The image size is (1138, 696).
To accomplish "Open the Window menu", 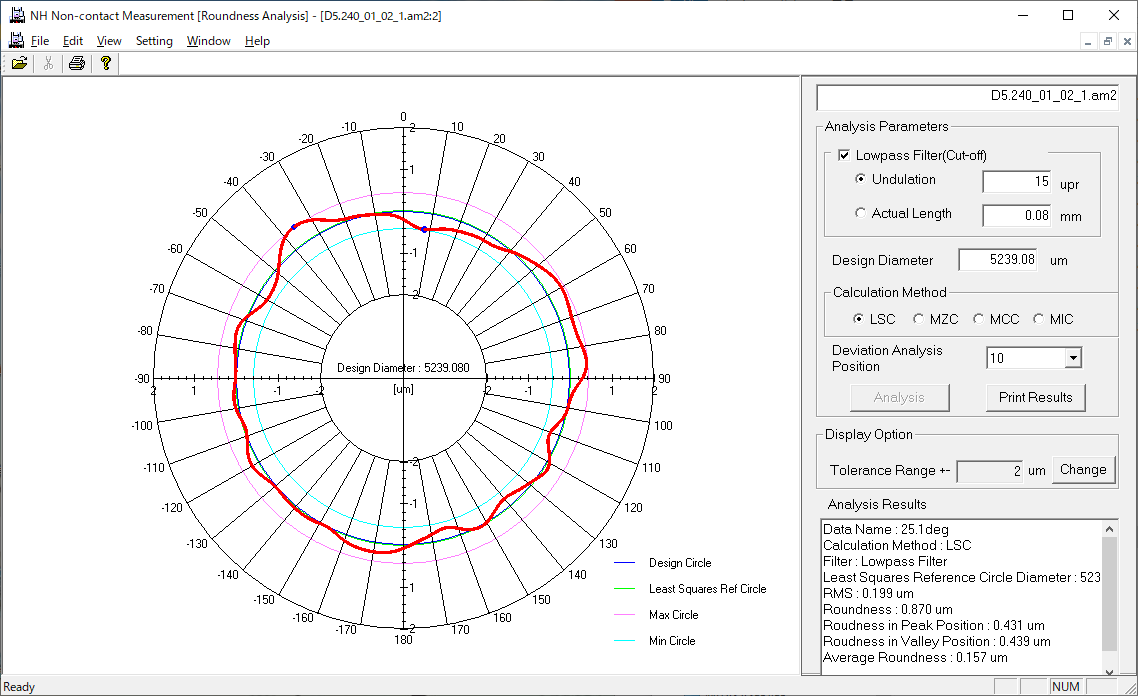I will pyautogui.click(x=208, y=41).
